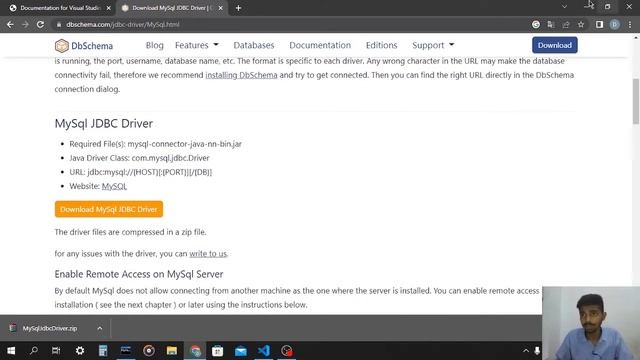Open taskbar search
The image size is (640, 360).
34,351
